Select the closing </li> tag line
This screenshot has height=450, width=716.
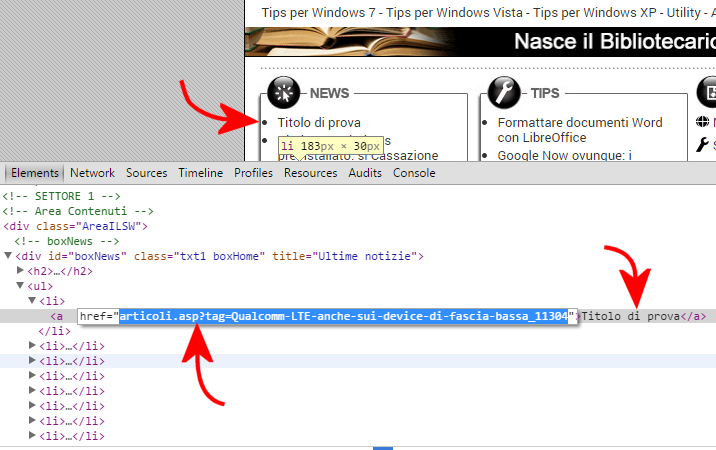point(54,331)
